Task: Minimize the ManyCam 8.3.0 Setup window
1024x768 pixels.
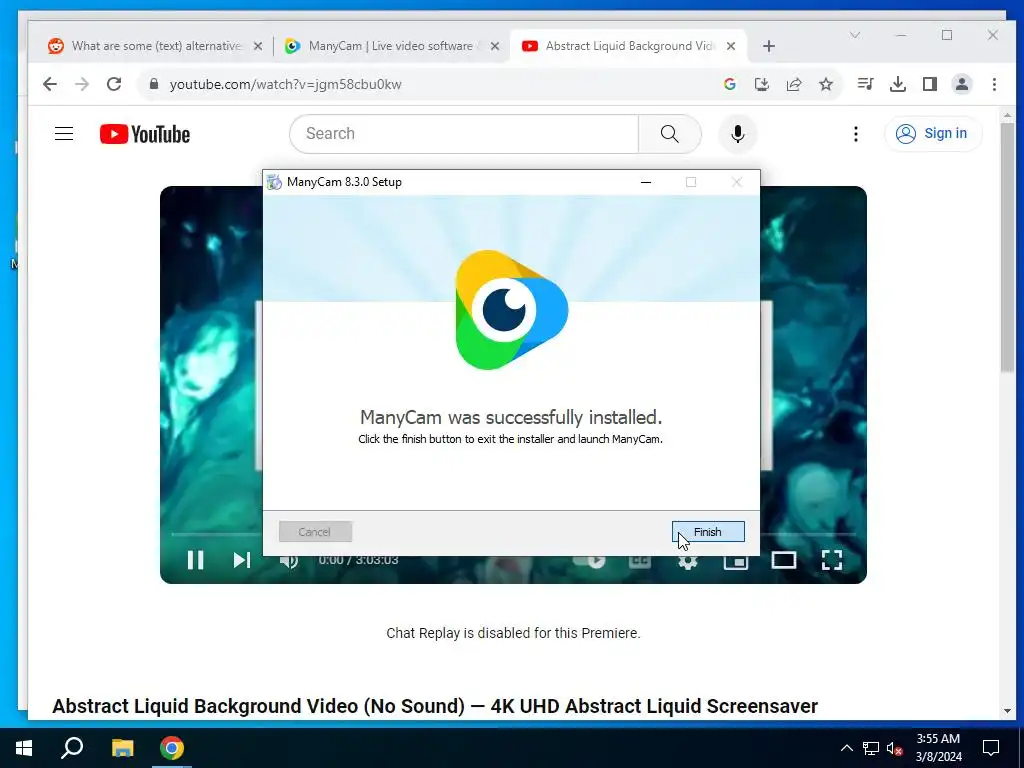Action: 646,182
